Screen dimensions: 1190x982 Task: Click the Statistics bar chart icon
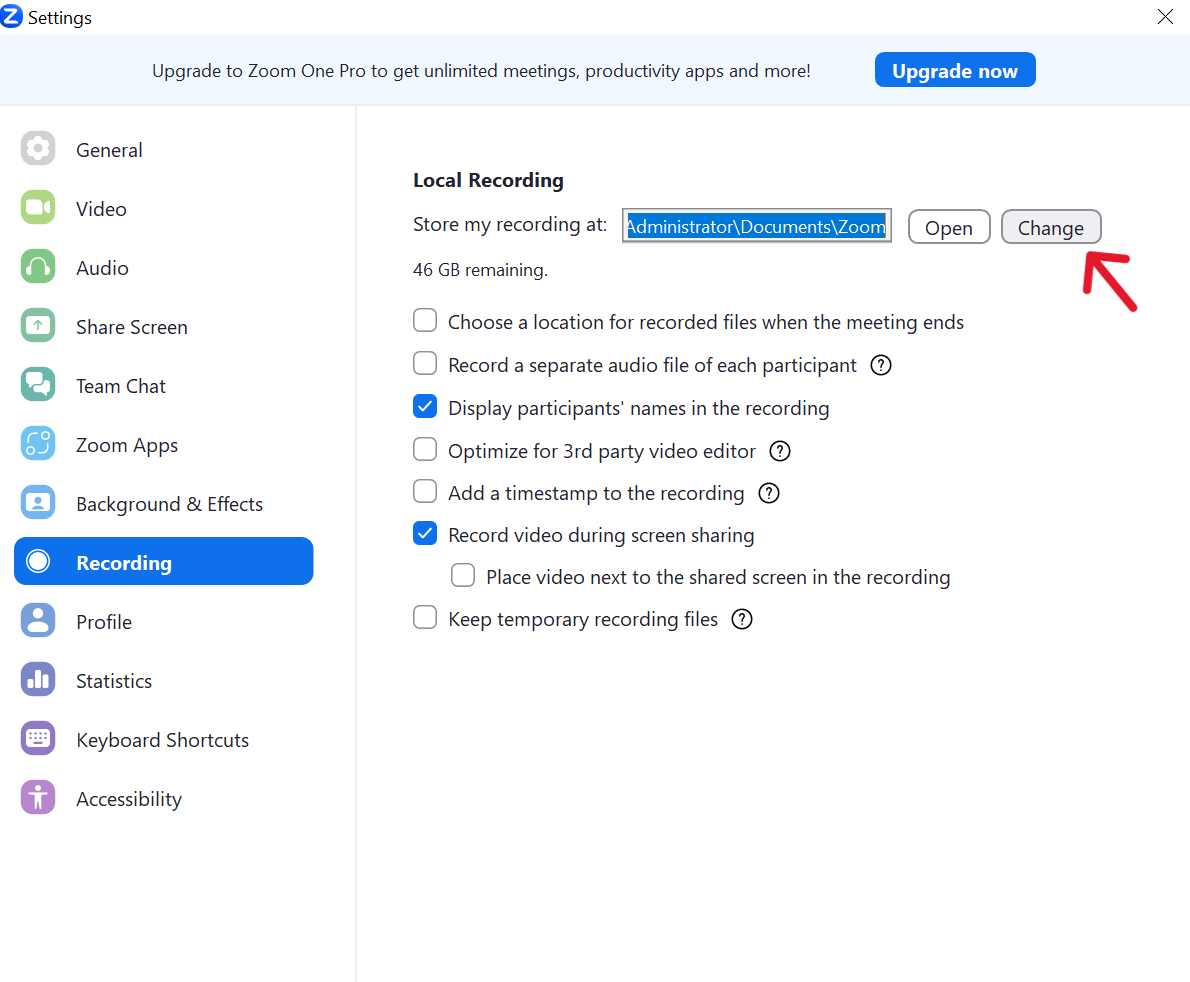click(38, 680)
